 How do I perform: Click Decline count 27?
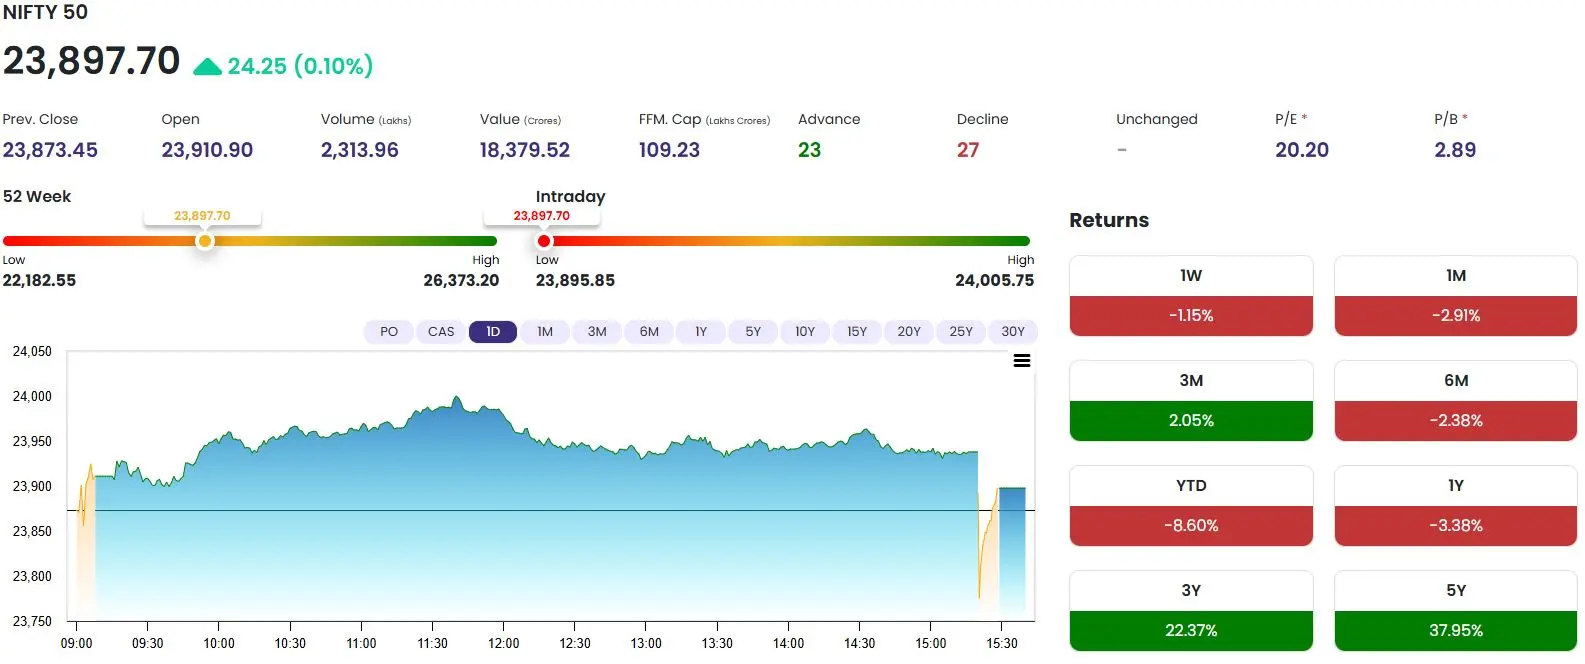coord(968,150)
